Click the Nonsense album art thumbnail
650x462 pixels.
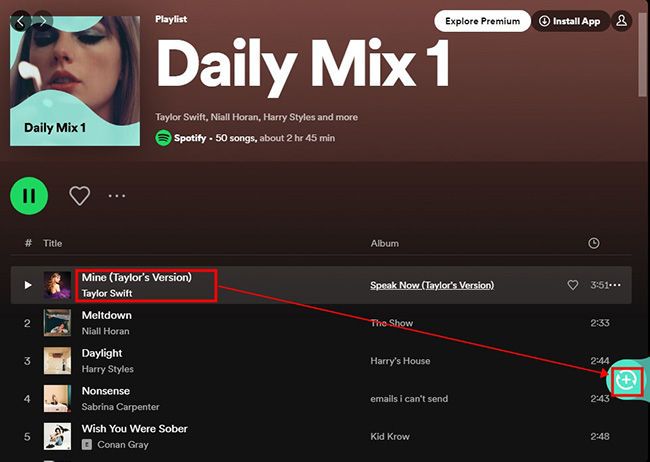click(57, 399)
